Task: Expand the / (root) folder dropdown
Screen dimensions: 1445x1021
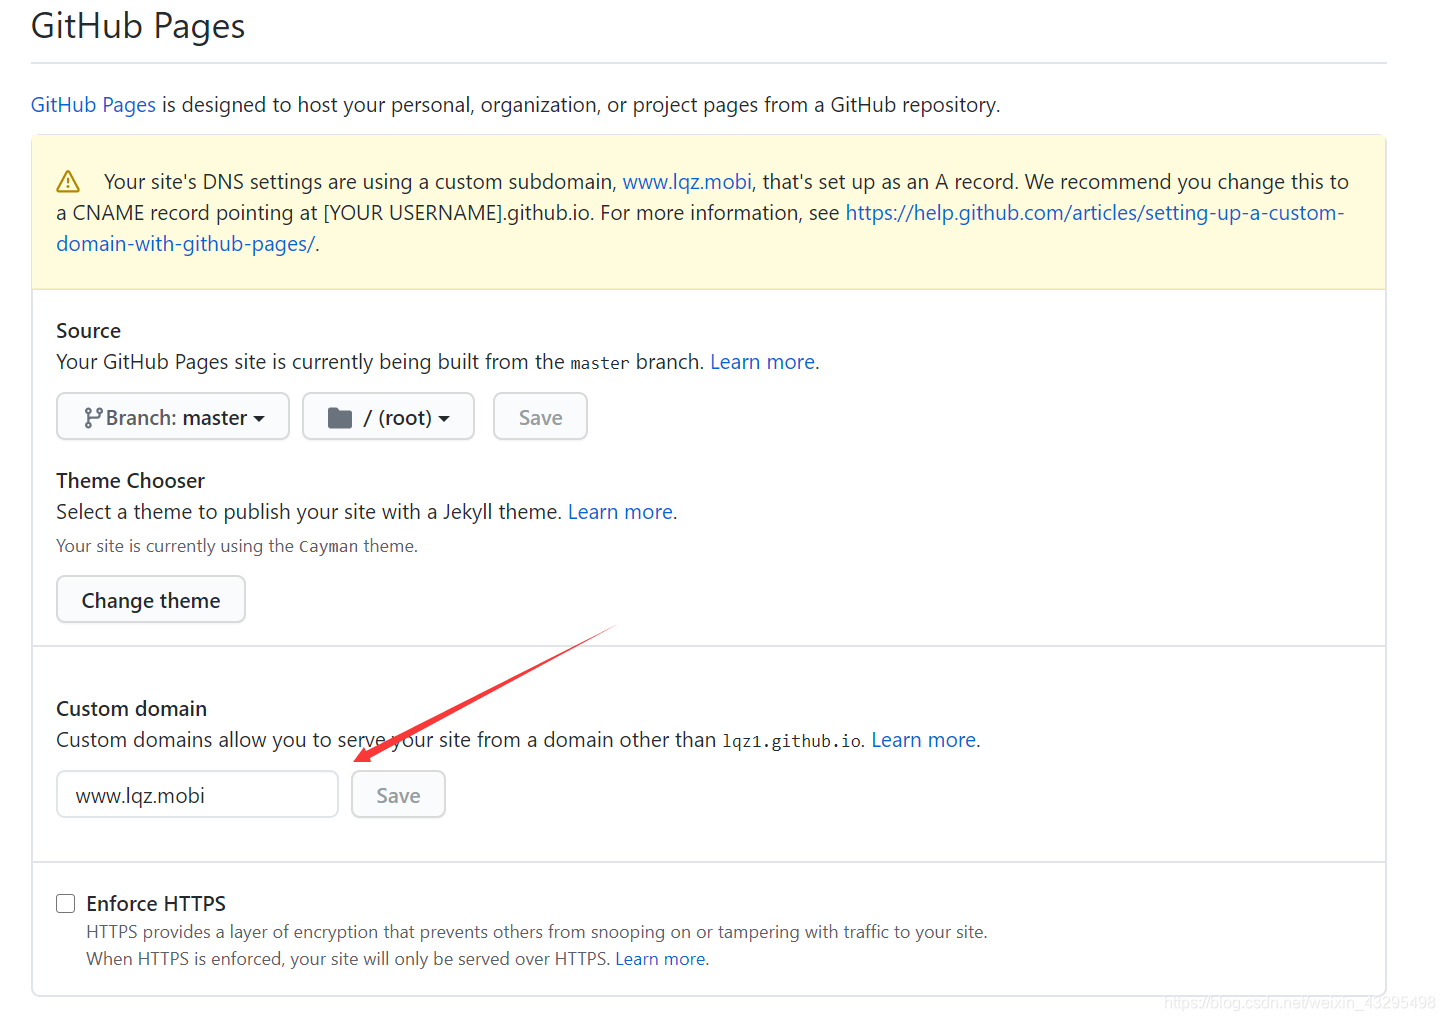Action: coord(388,417)
